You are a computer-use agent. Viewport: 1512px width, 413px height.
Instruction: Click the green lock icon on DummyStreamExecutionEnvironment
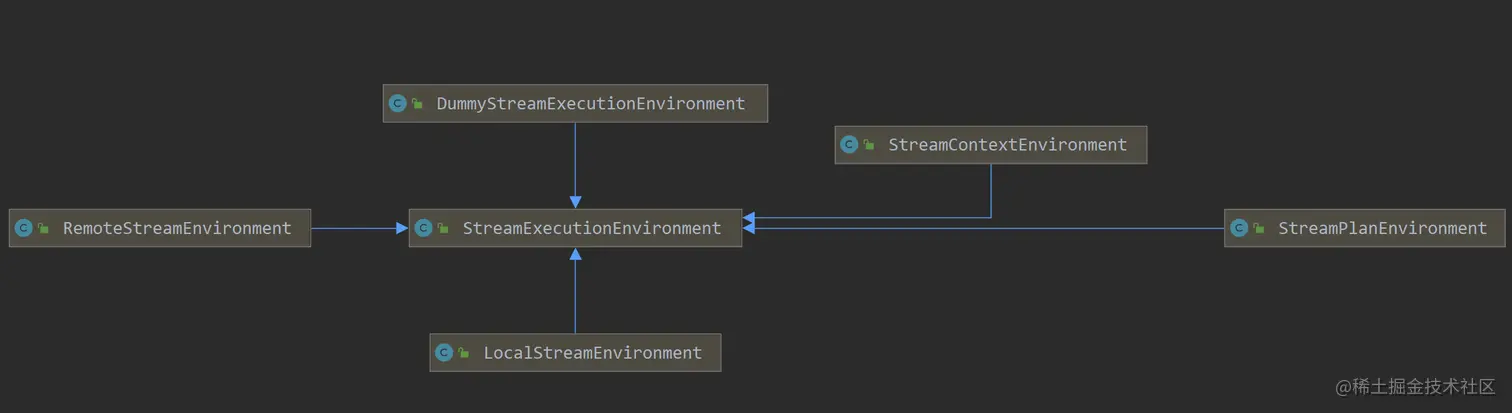coord(417,104)
